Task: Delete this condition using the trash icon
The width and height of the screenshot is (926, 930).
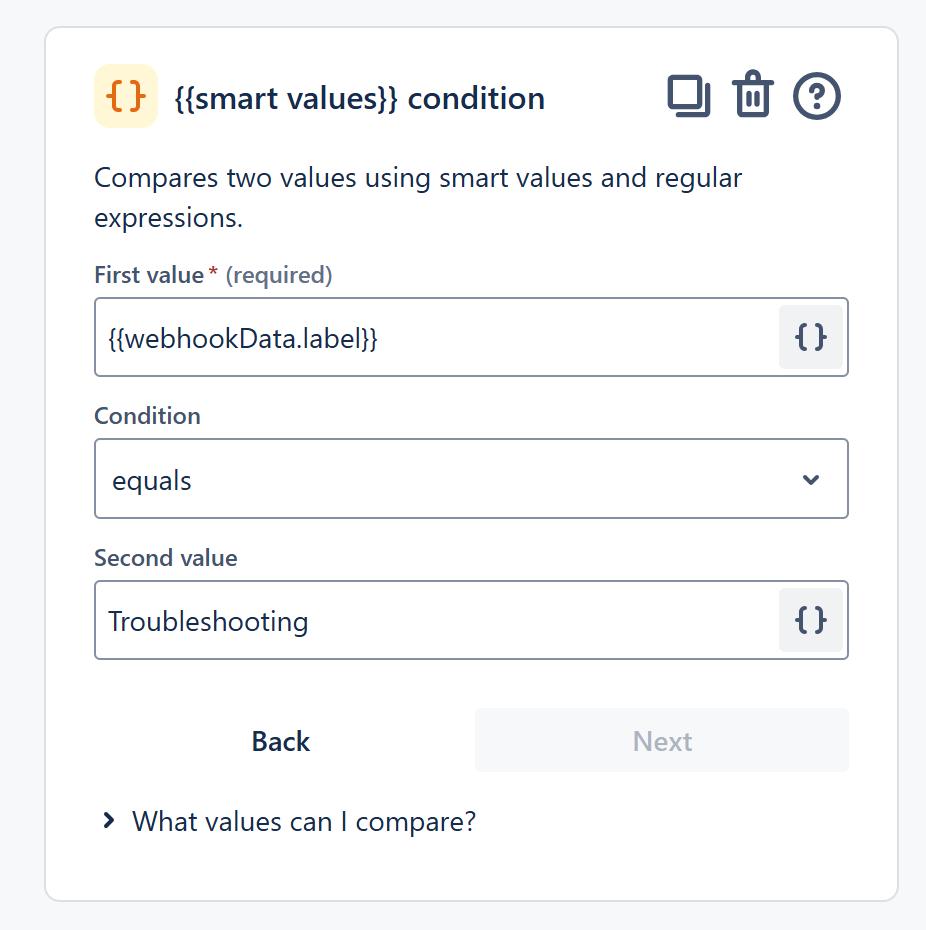Action: click(x=753, y=95)
